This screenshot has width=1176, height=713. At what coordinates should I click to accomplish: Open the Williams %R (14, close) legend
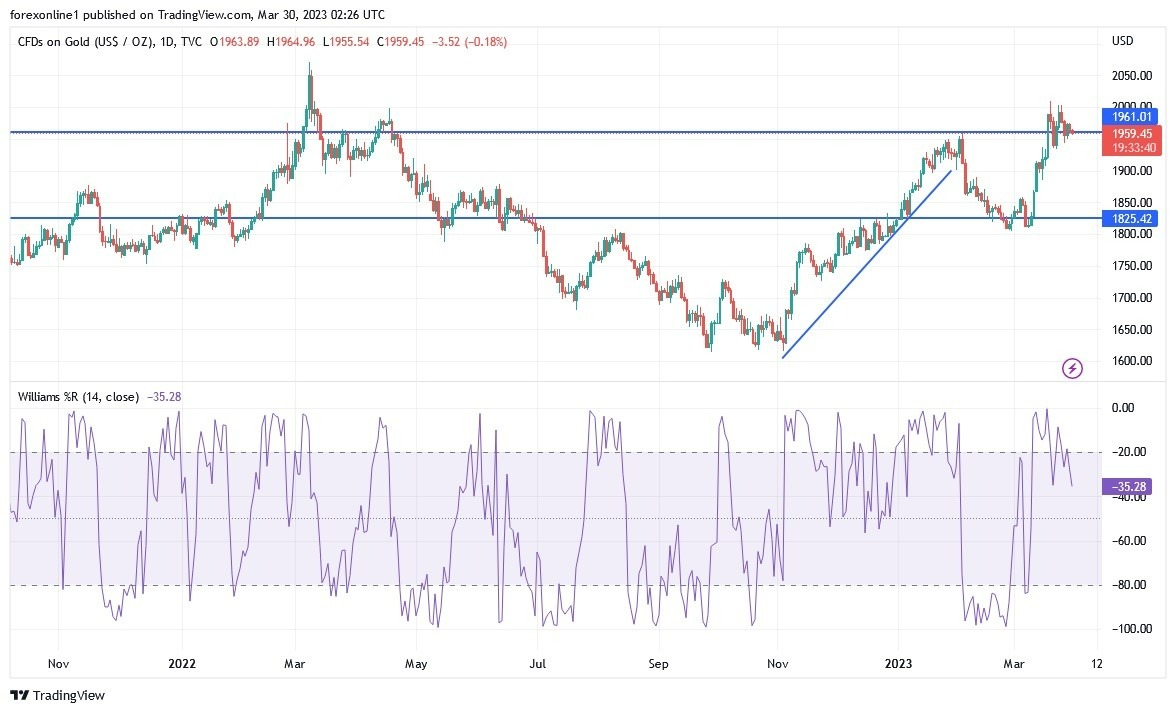click(x=78, y=397)
